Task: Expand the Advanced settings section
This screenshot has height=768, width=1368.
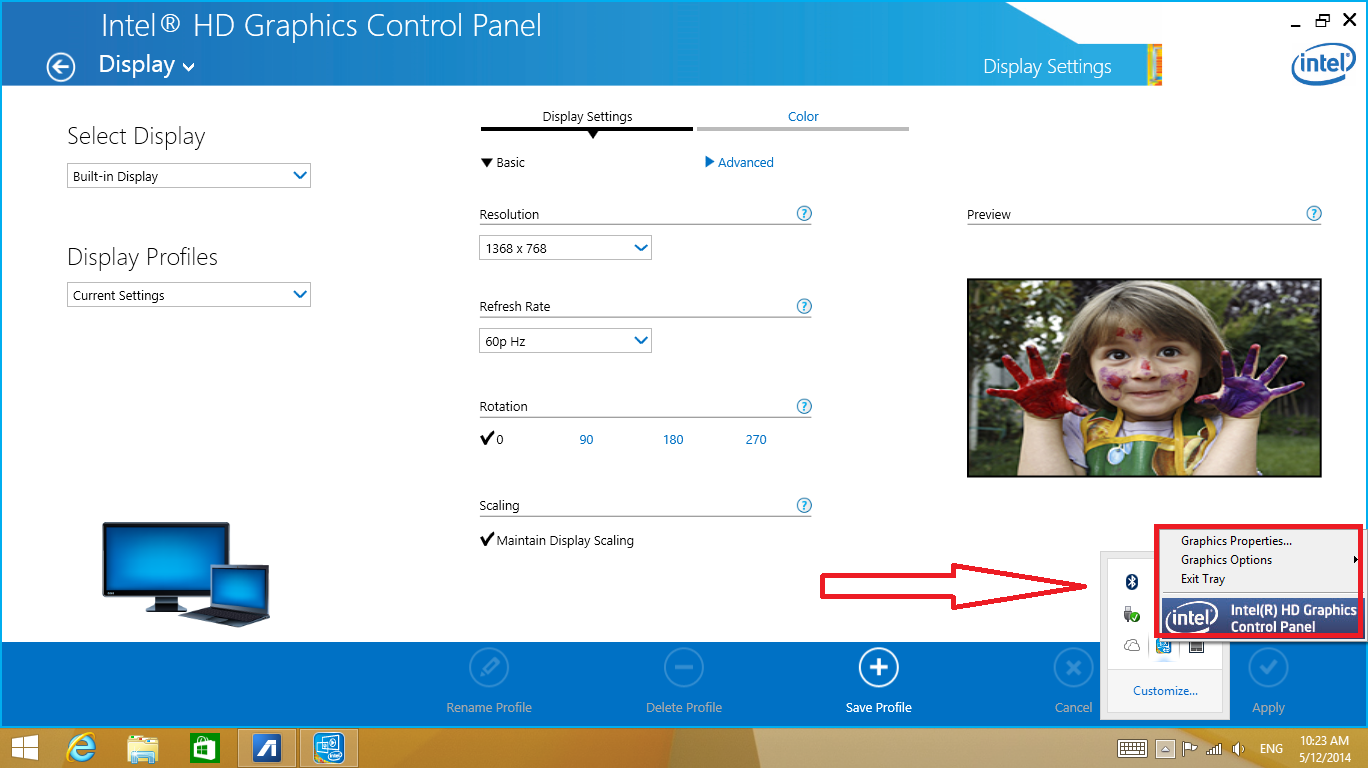Action: pyautogui.click(x=739, y=162)
